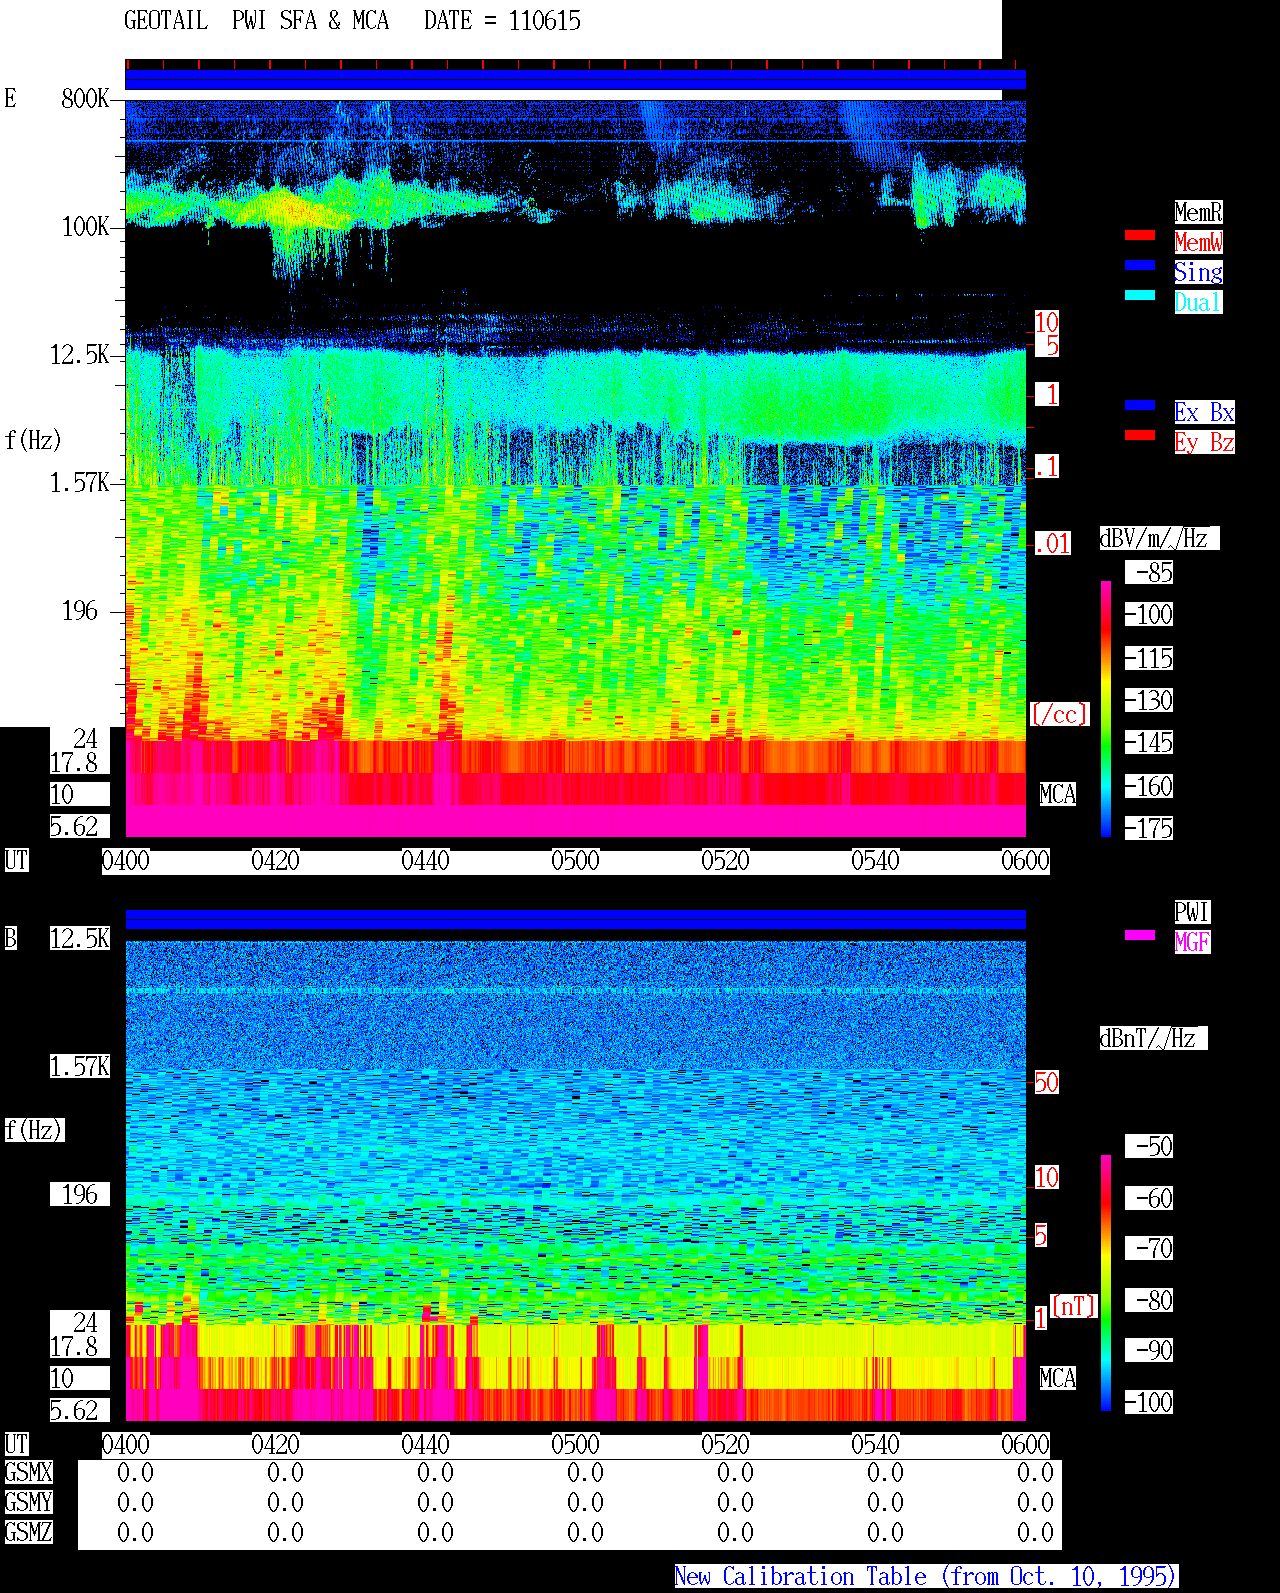Click the [nT] field unit label

[x=1074, y=1306]
